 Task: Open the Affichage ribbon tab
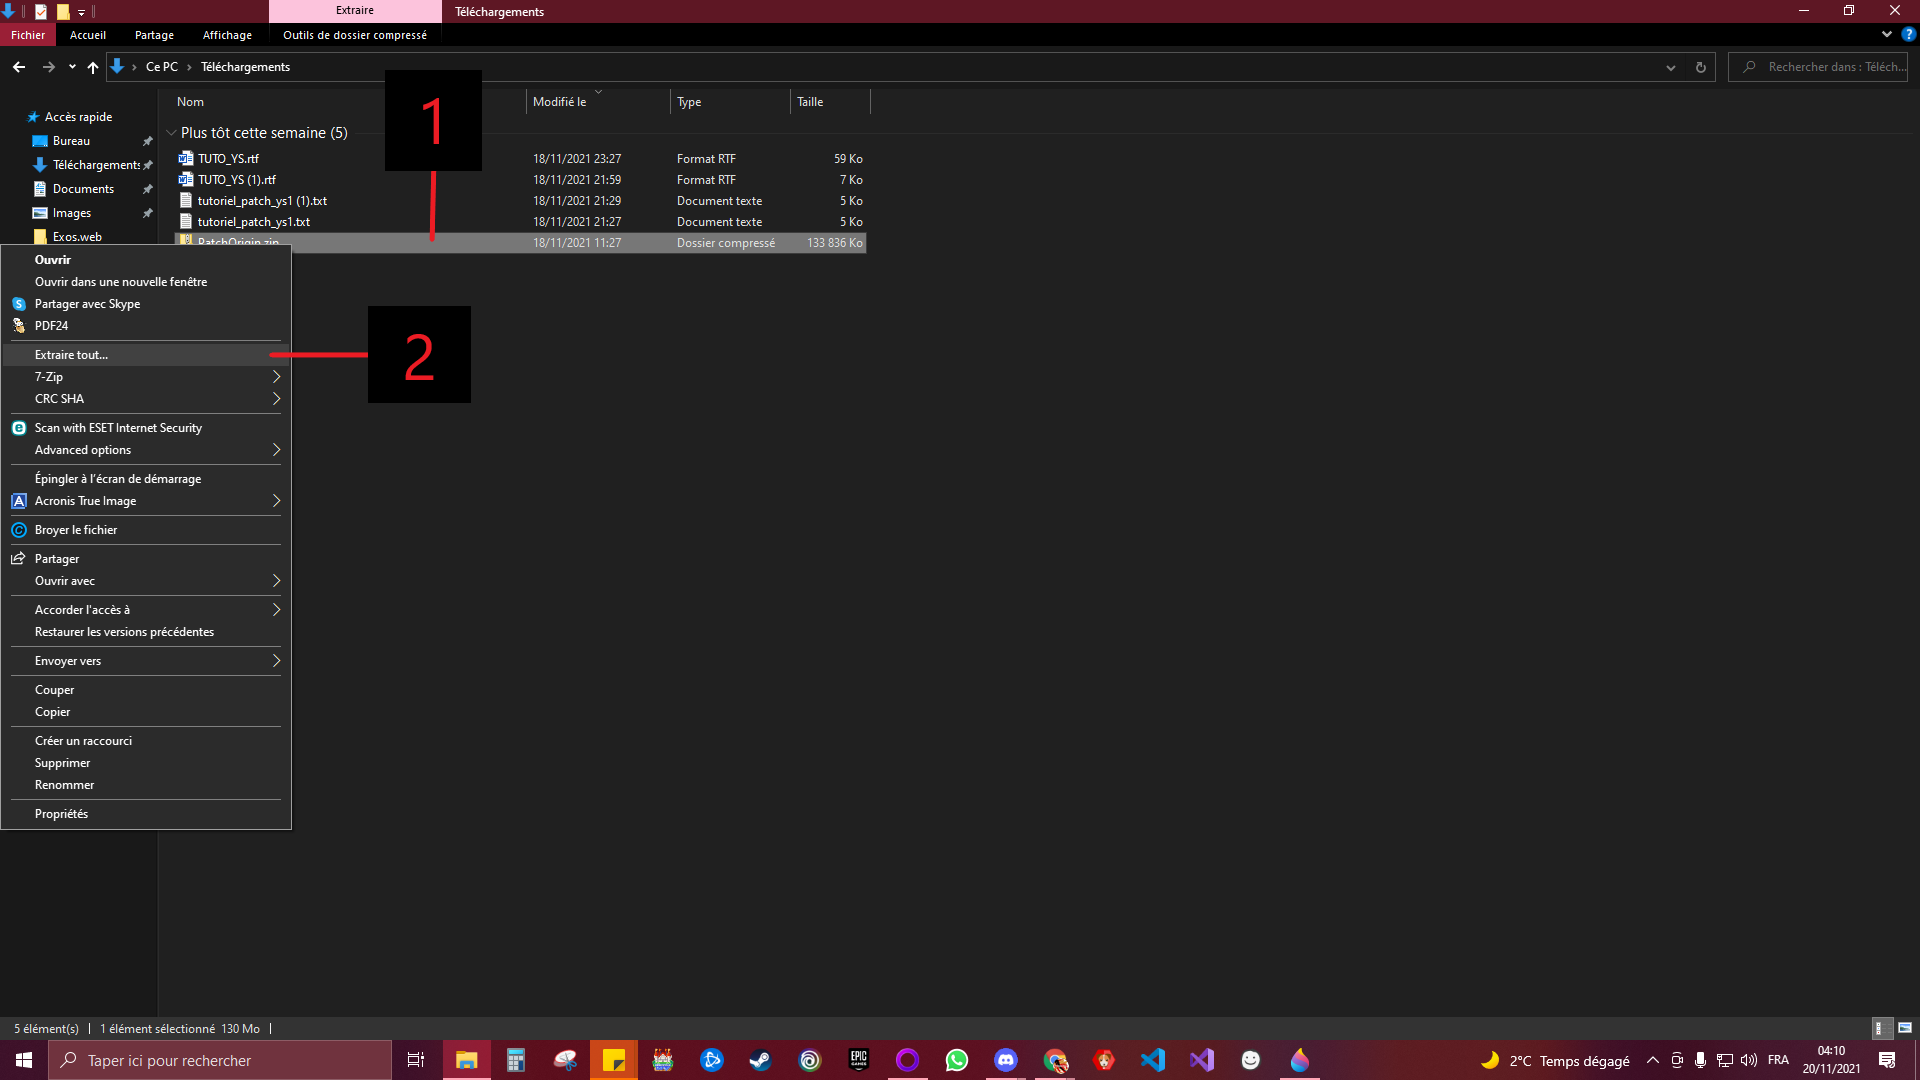click(227, 35)
